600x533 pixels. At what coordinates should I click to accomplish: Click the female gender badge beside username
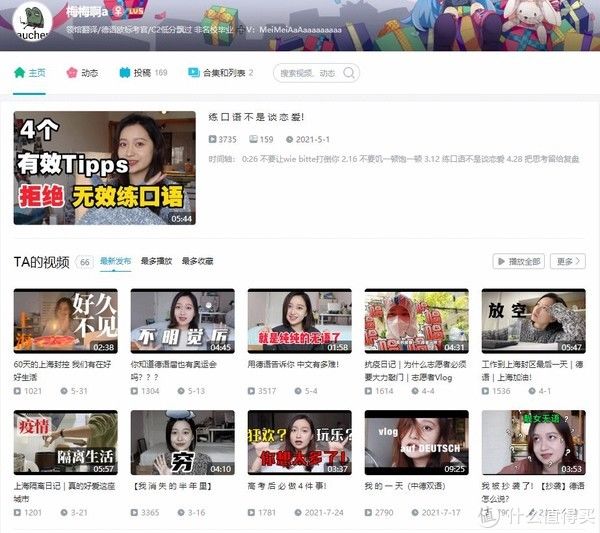pyautogui.click(x=117, y=11)
